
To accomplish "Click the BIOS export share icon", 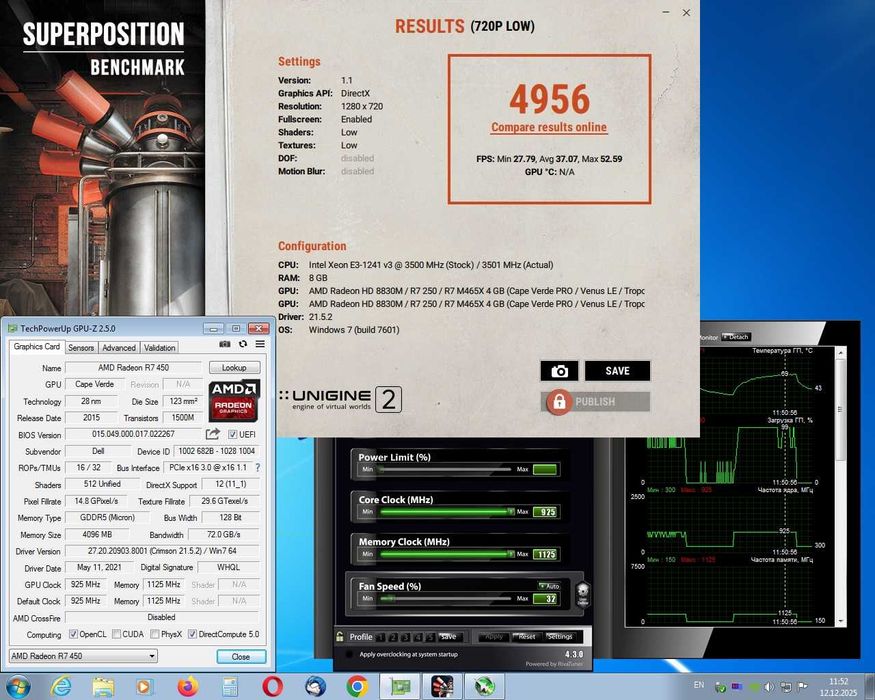I will point(213,434).
